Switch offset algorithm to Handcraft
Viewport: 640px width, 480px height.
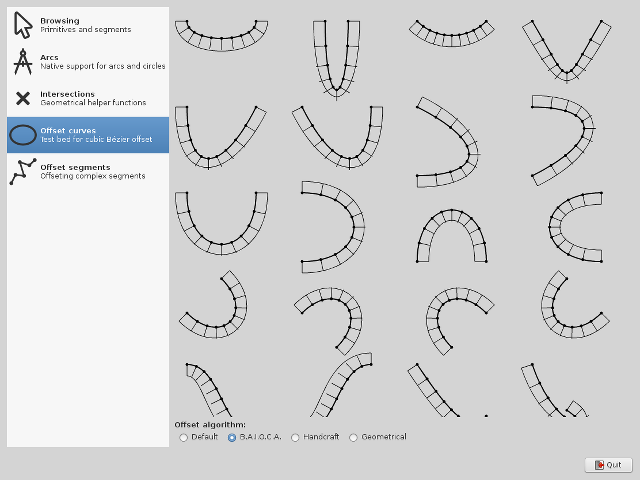(295, 437)
